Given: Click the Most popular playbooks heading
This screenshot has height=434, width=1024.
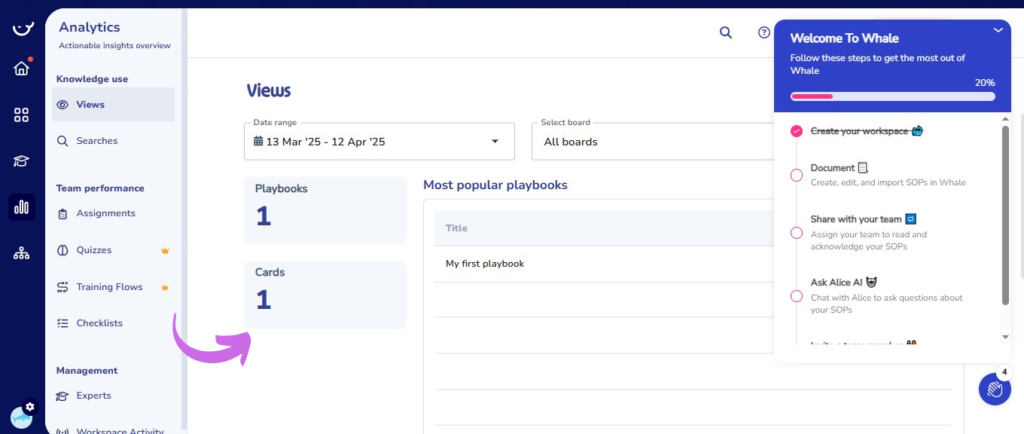Looking at the screenshot, I should pos(495,185).
